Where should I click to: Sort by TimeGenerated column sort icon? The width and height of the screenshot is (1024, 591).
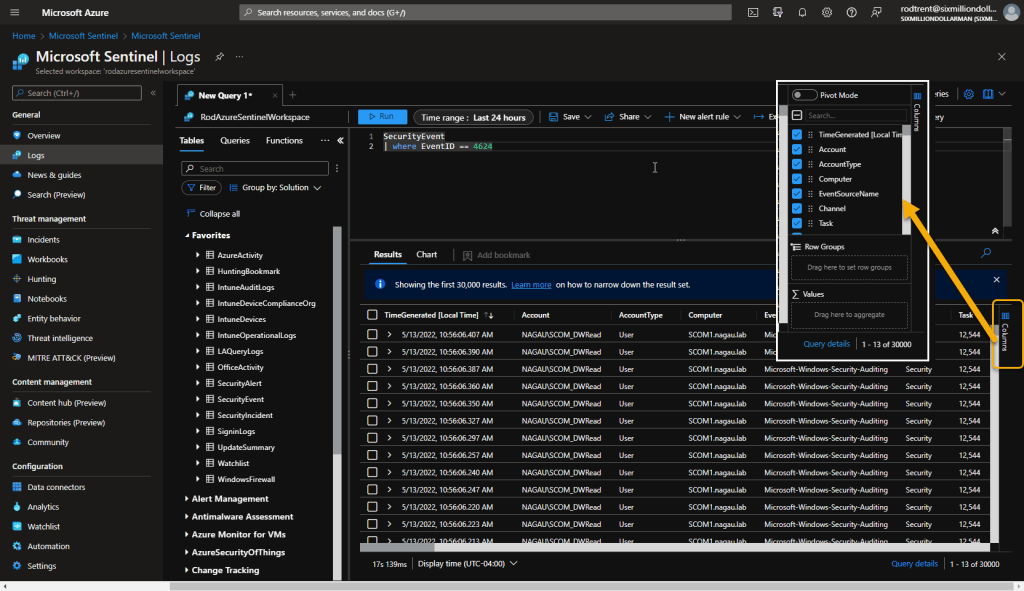(x=488, y=315)
